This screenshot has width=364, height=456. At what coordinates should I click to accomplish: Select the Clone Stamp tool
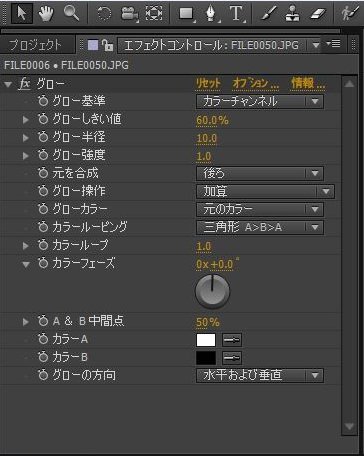(x=293, y=14)
